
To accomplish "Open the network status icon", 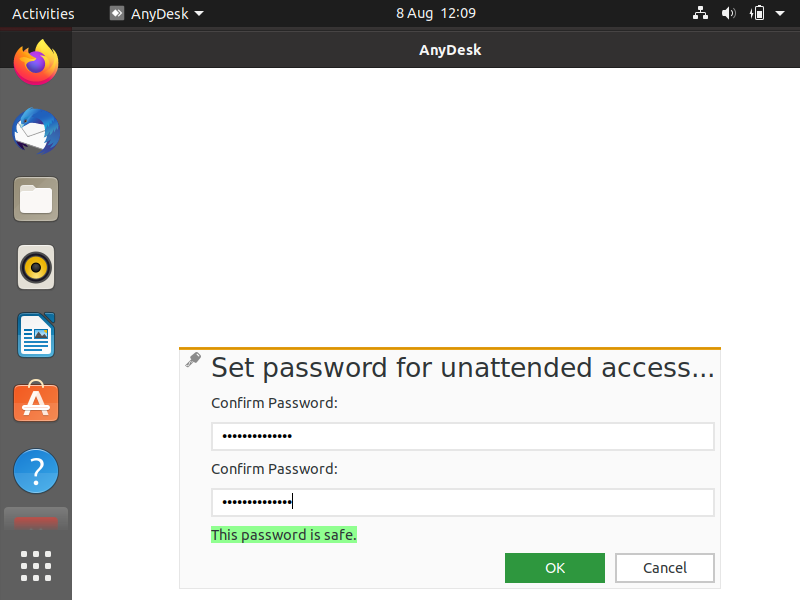I will coord(700,13).
